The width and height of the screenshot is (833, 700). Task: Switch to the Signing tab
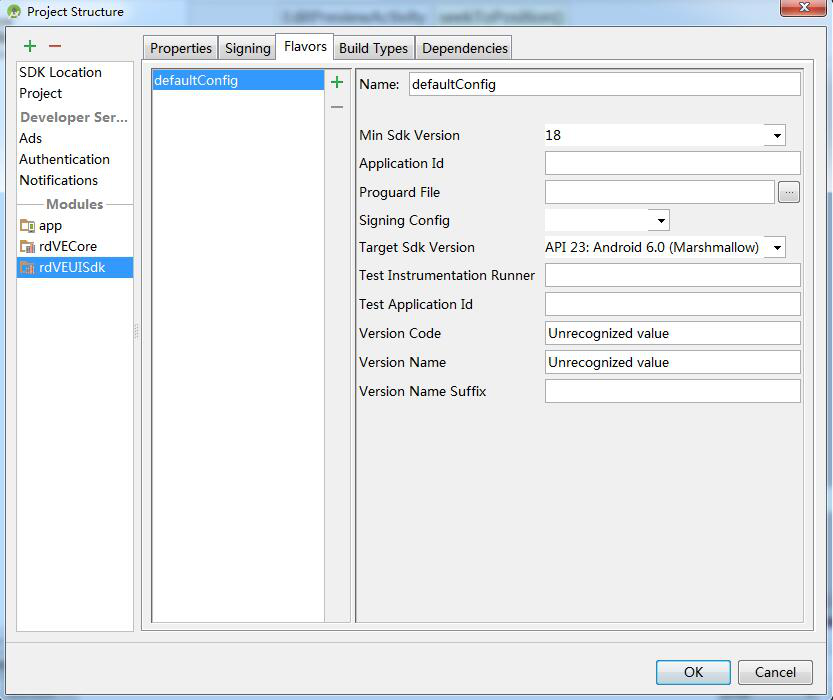248,48
